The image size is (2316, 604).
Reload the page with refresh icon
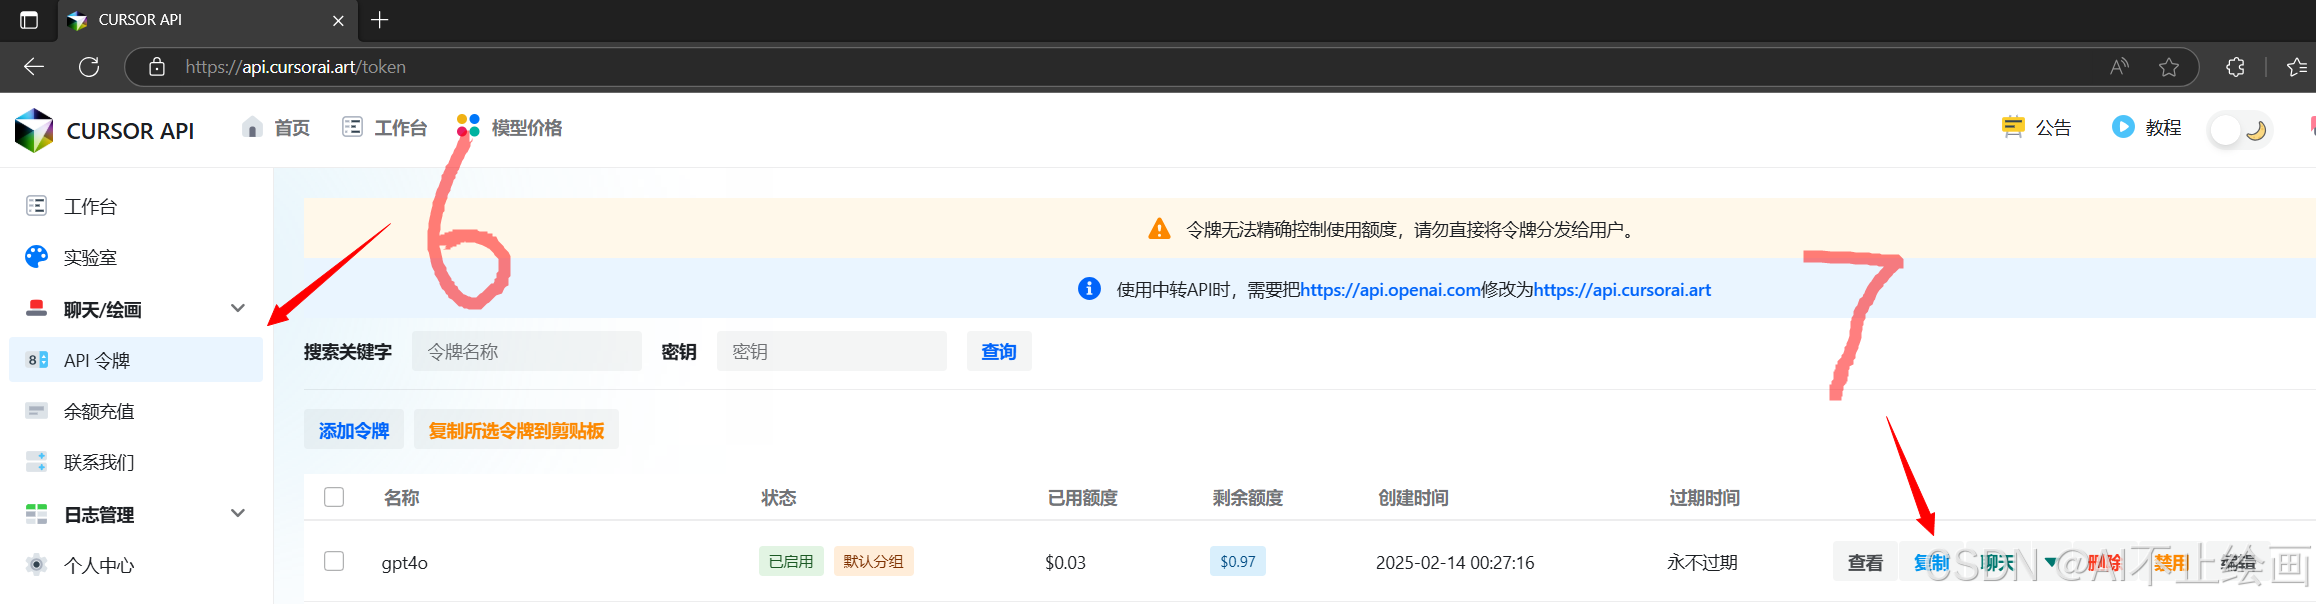(89, 67)
